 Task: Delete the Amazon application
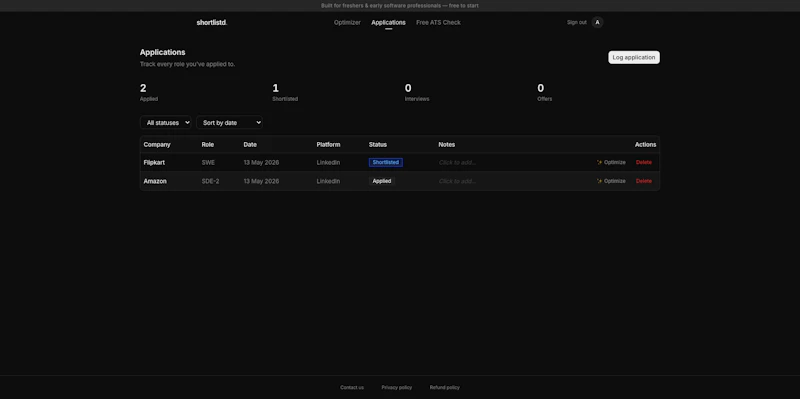pos(643,181)
